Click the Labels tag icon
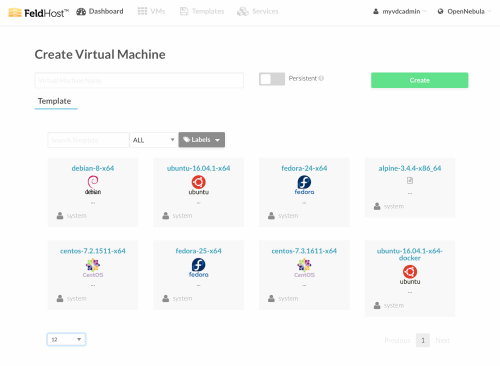Screen dimensions: 500x366 click(187, 140)
